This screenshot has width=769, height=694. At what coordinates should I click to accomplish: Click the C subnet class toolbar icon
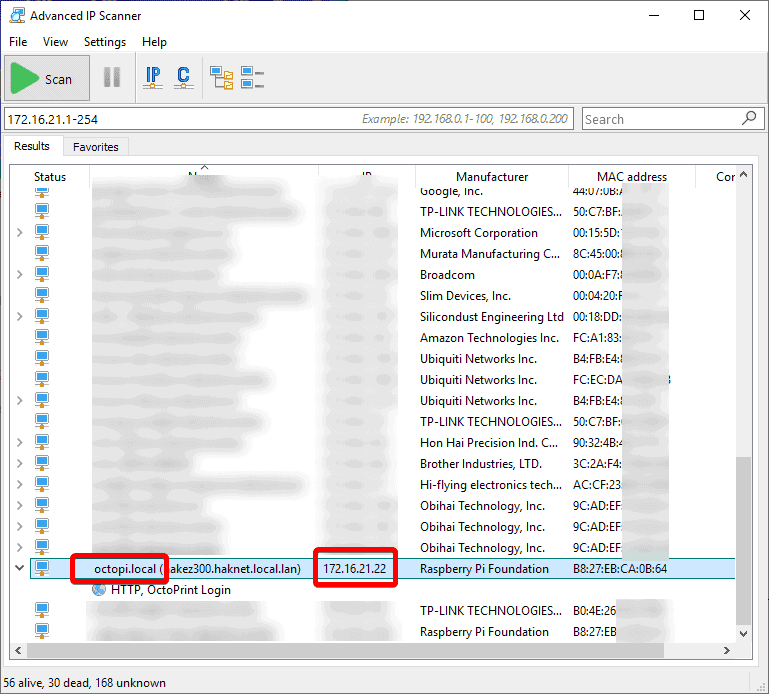pos(183,77)
